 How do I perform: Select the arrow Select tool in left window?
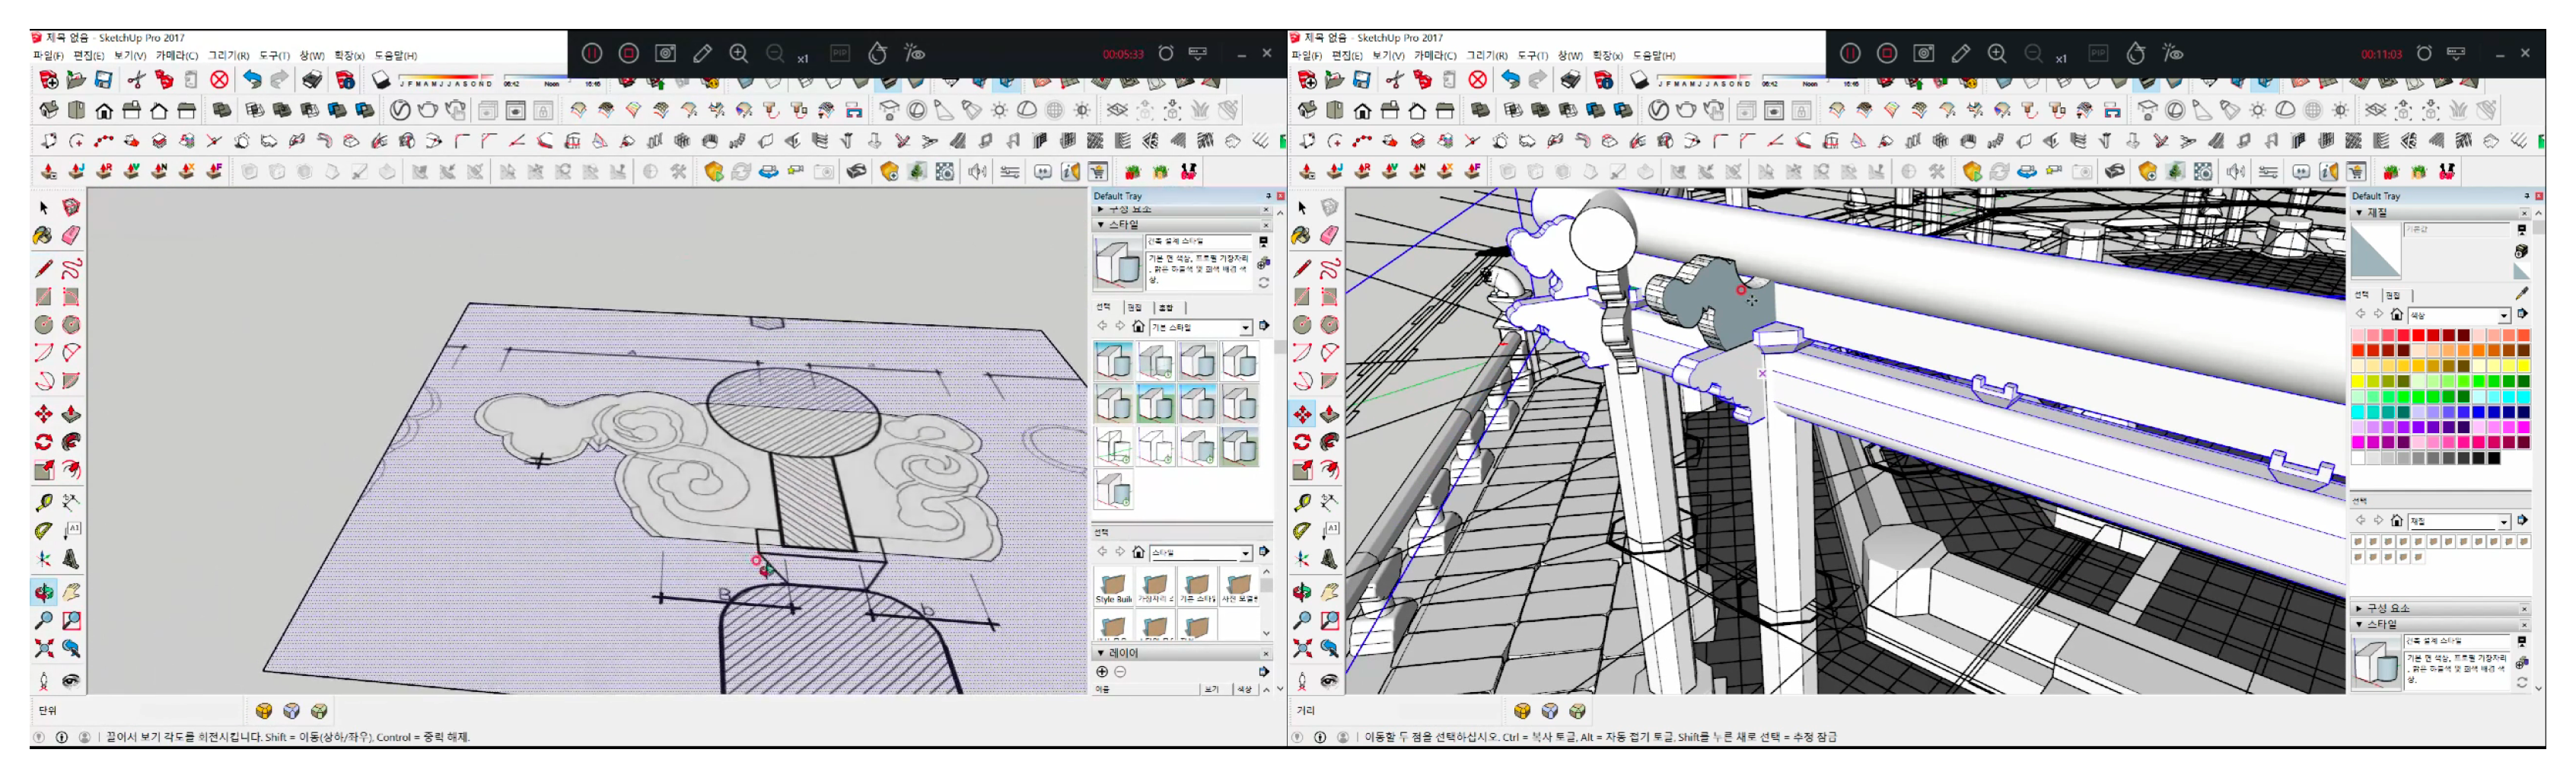pos(44,207)
